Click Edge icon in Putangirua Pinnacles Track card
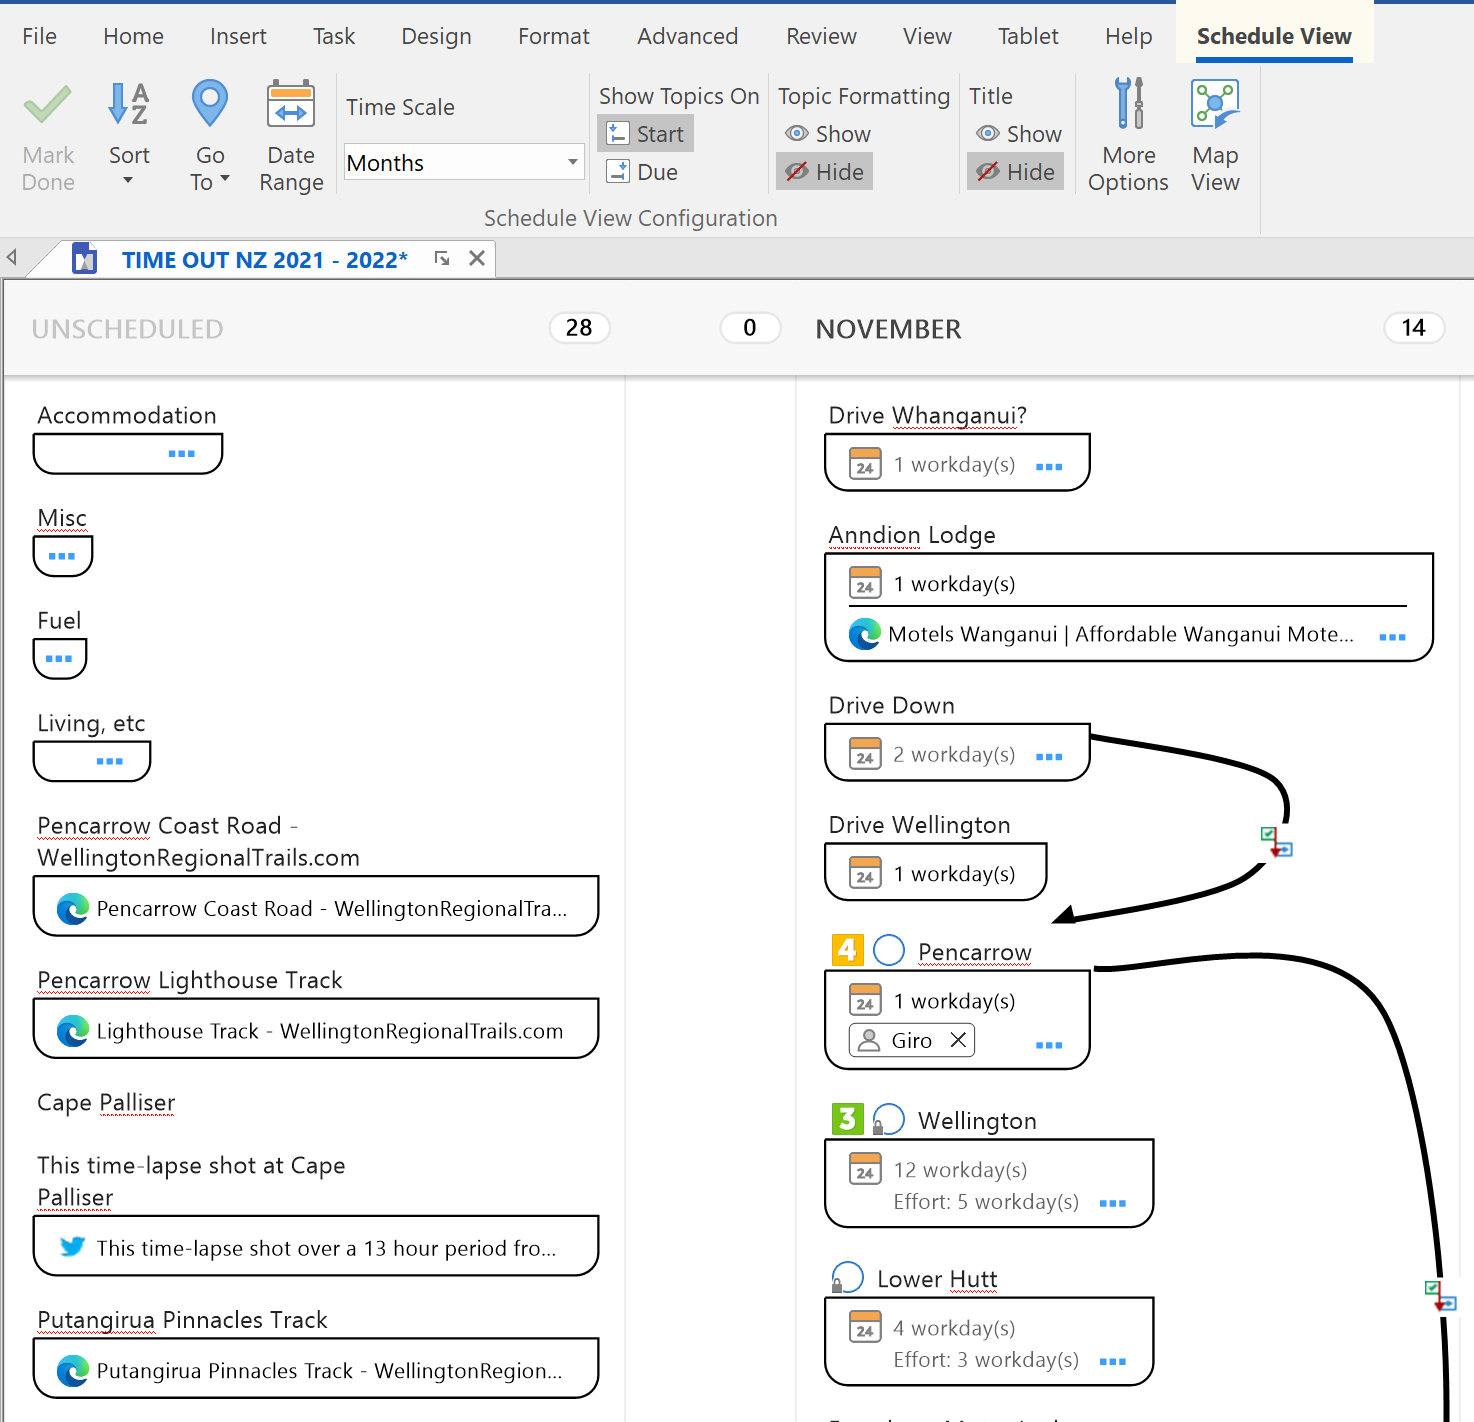This screenshot has height=1422, width=1474. tap(72, 1370)
